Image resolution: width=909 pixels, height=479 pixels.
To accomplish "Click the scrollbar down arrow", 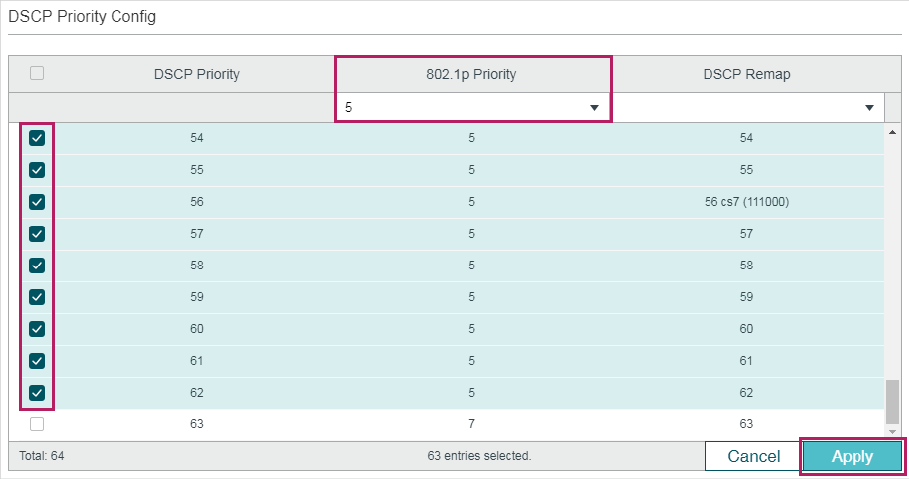I will (x=892, y=431).
